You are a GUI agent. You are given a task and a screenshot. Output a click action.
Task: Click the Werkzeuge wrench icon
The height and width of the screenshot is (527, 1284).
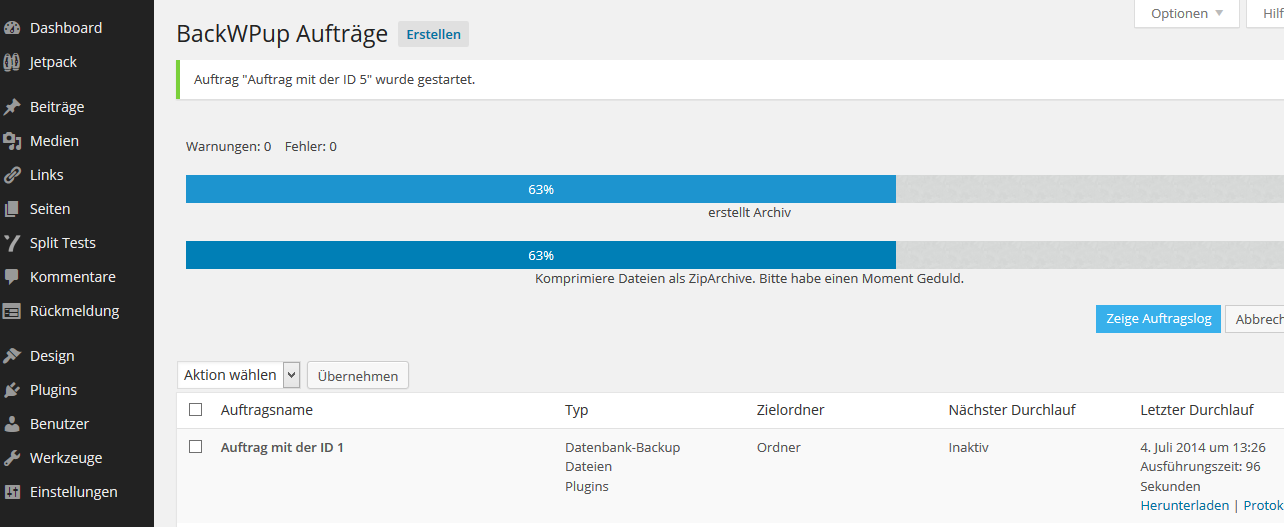pyautogui.click(x=12, y=458)
